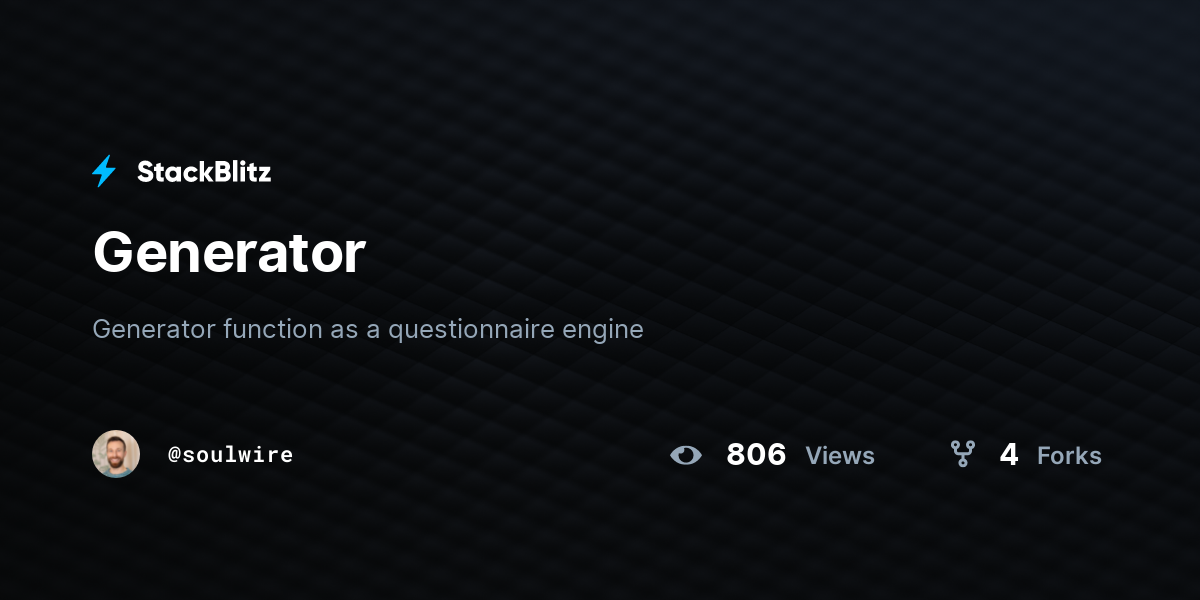The height and width of the screenshot is (600, 1200).
Task: Click the at-sign of soulwire handle
Action: pyautogui.click(x=174, y=455)
